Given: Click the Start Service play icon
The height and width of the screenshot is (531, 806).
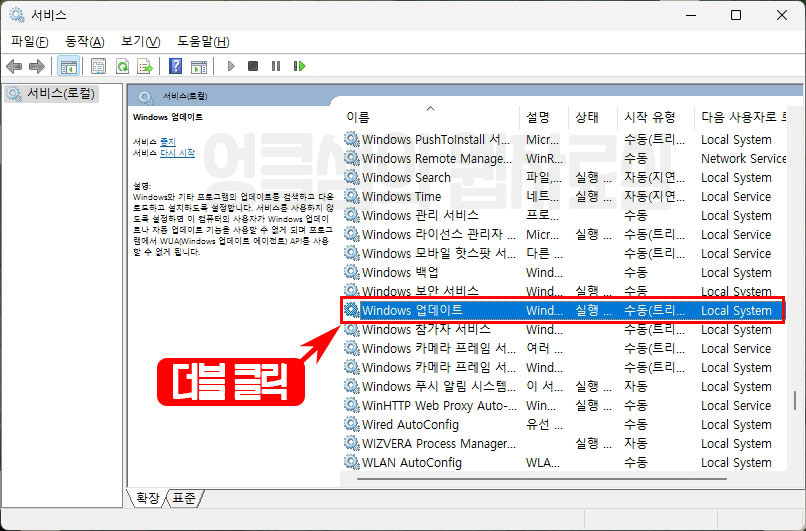Looking at the screenshot, I should pyautogui.click(x=231, y=66).
